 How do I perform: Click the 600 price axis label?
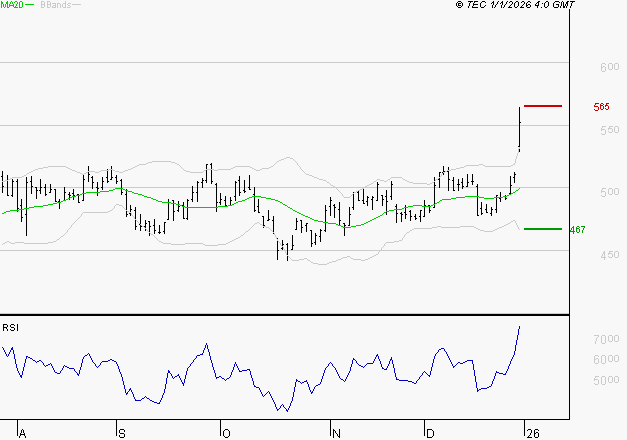[609, 67]
